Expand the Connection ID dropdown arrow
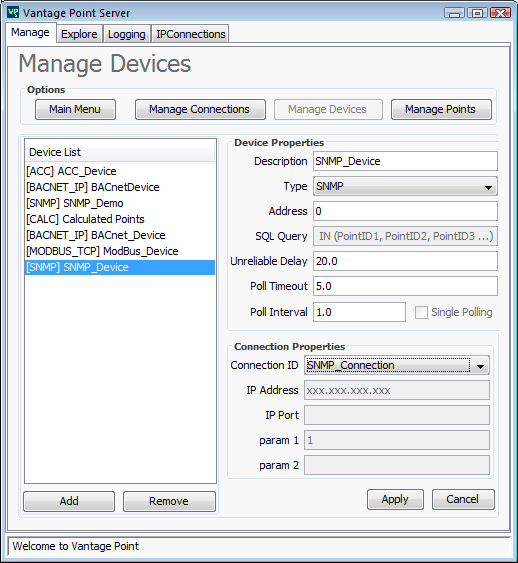This screenshot has width=518, height=563. pos(480,366)
